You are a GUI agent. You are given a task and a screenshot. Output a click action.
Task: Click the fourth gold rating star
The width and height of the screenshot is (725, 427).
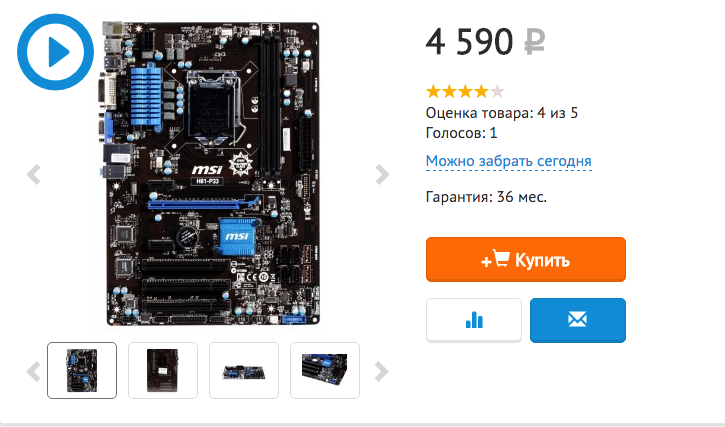(x=481, y=91)
